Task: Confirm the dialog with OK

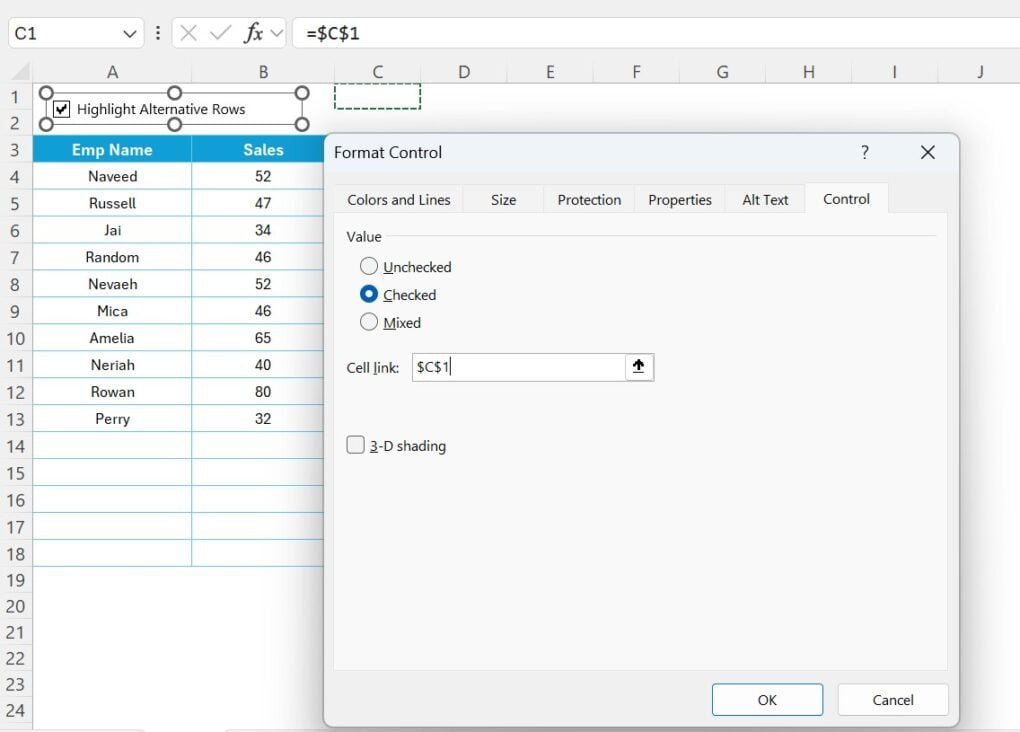Action: (x=767, y=699)
